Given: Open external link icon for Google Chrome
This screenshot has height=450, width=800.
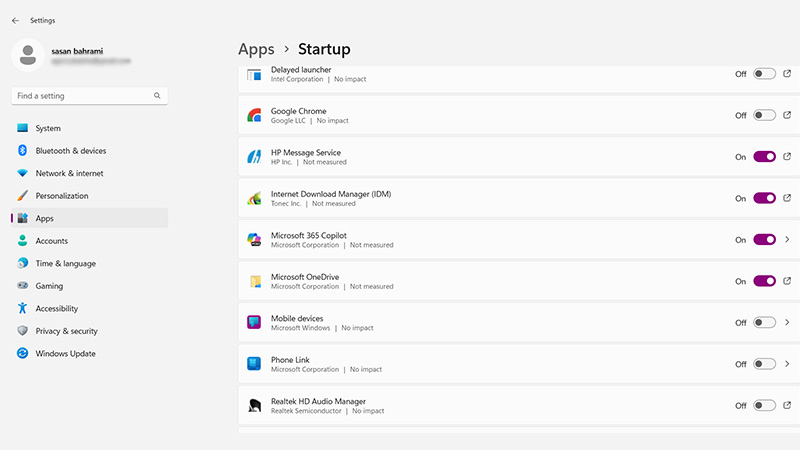Looking at the screenshot, I should [787, 115].
